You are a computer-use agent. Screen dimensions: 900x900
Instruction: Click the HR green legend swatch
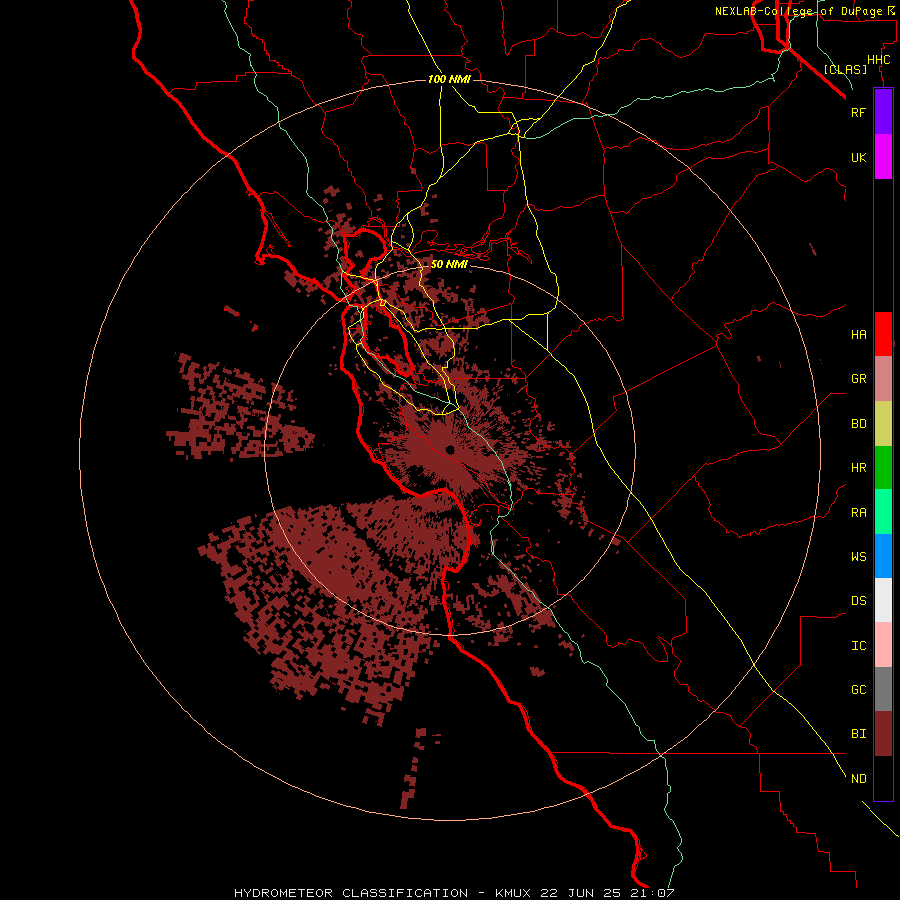tap(883, 468)
